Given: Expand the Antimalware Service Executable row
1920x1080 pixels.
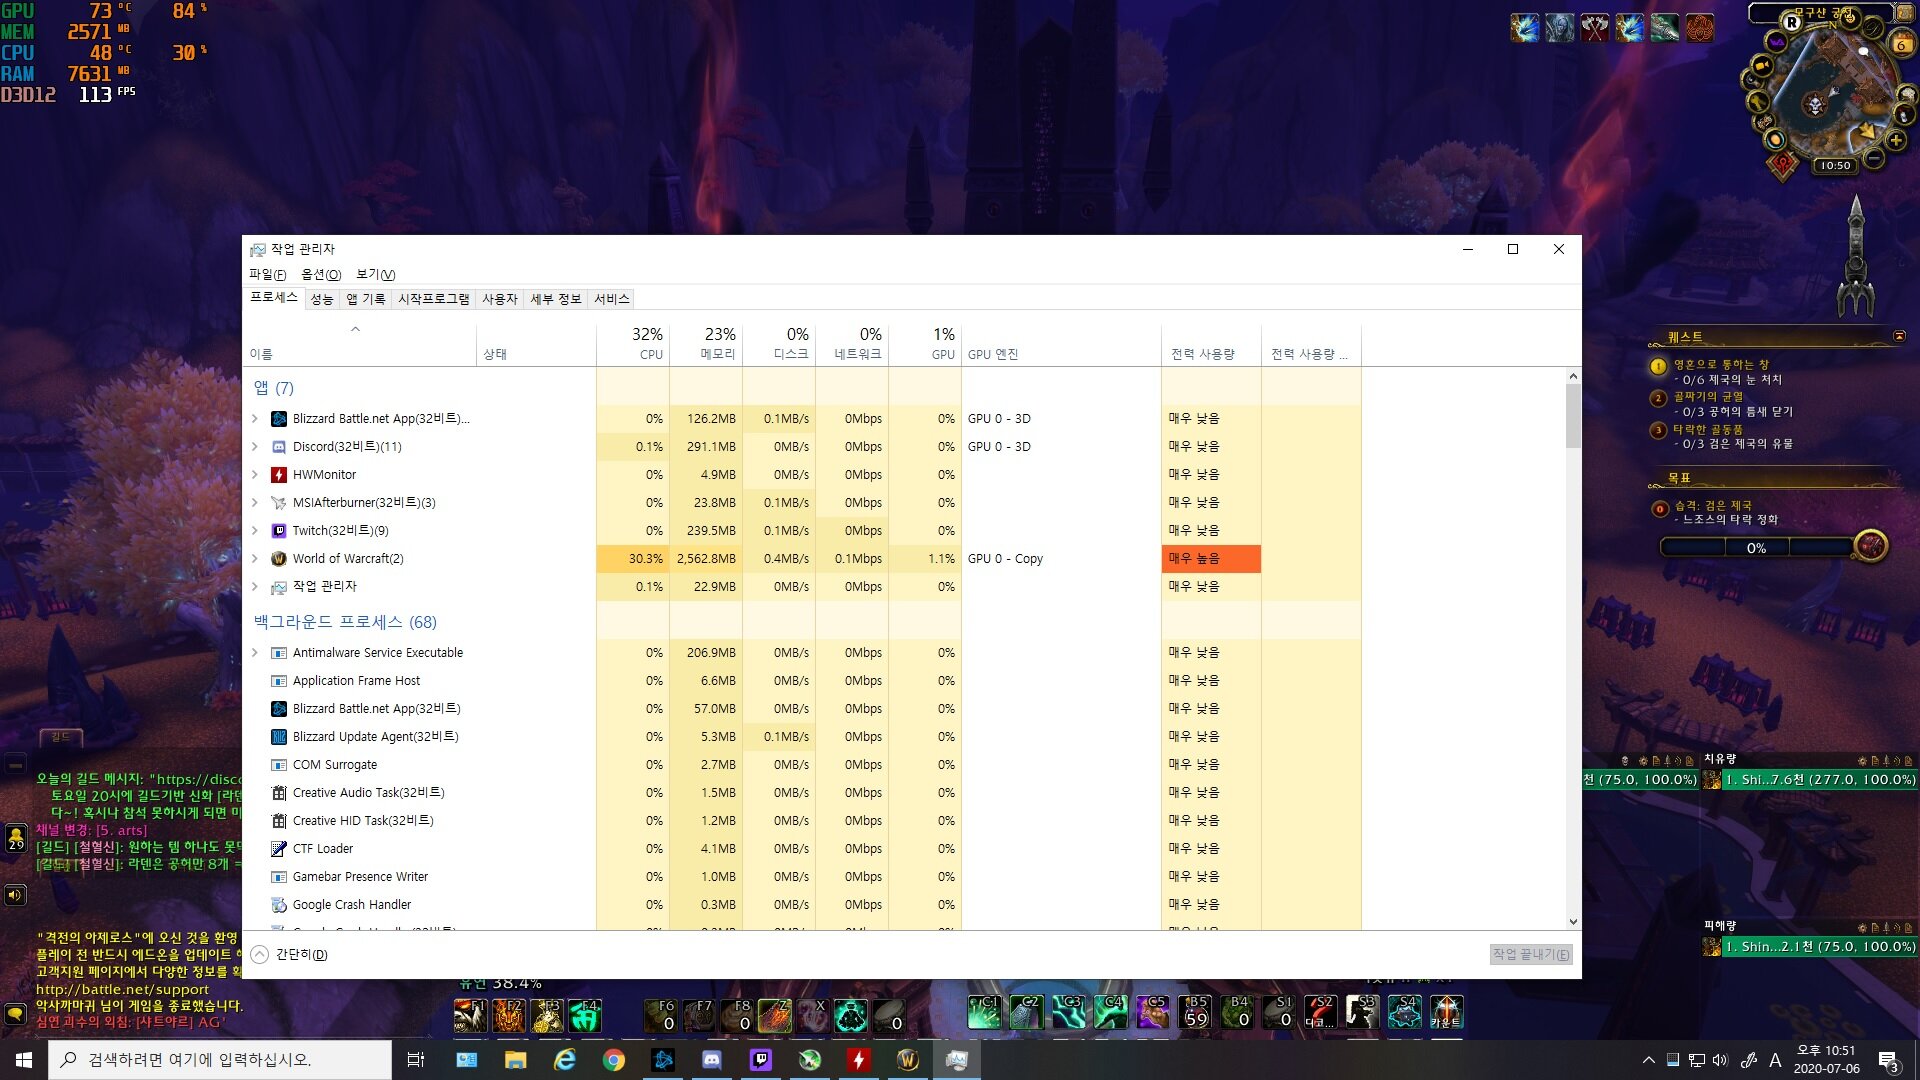Looking at the screenshot, I should click(x=255, y=653).
